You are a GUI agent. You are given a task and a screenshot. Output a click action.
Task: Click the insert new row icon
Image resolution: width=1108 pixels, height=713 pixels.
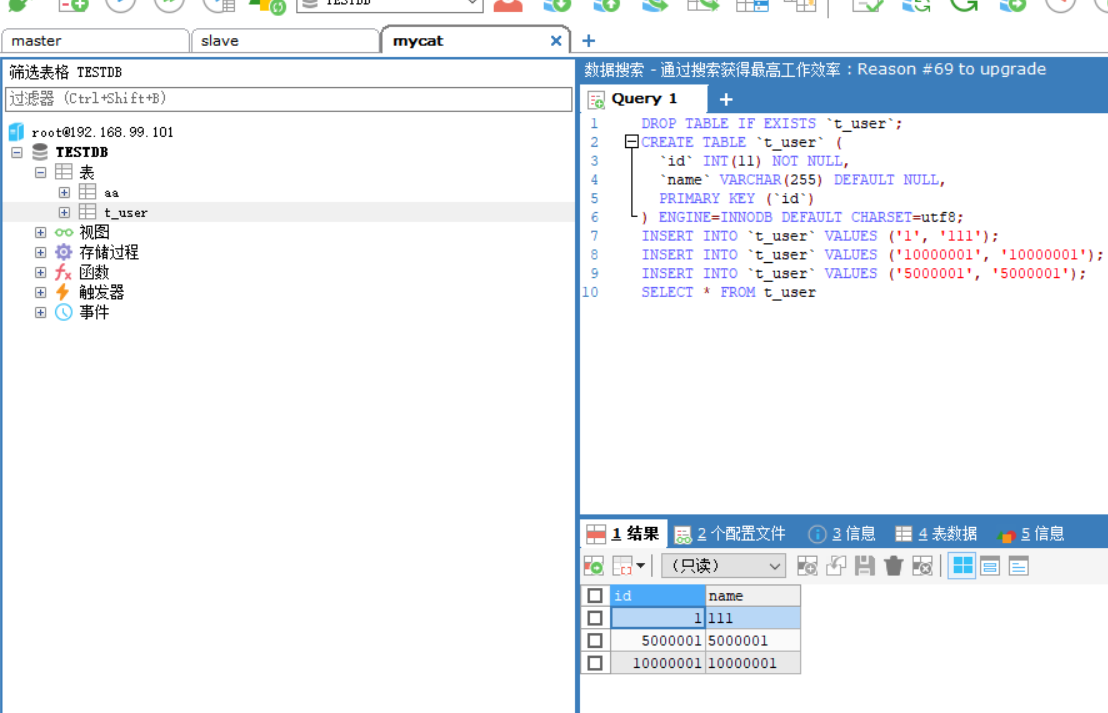coord(807,566)
